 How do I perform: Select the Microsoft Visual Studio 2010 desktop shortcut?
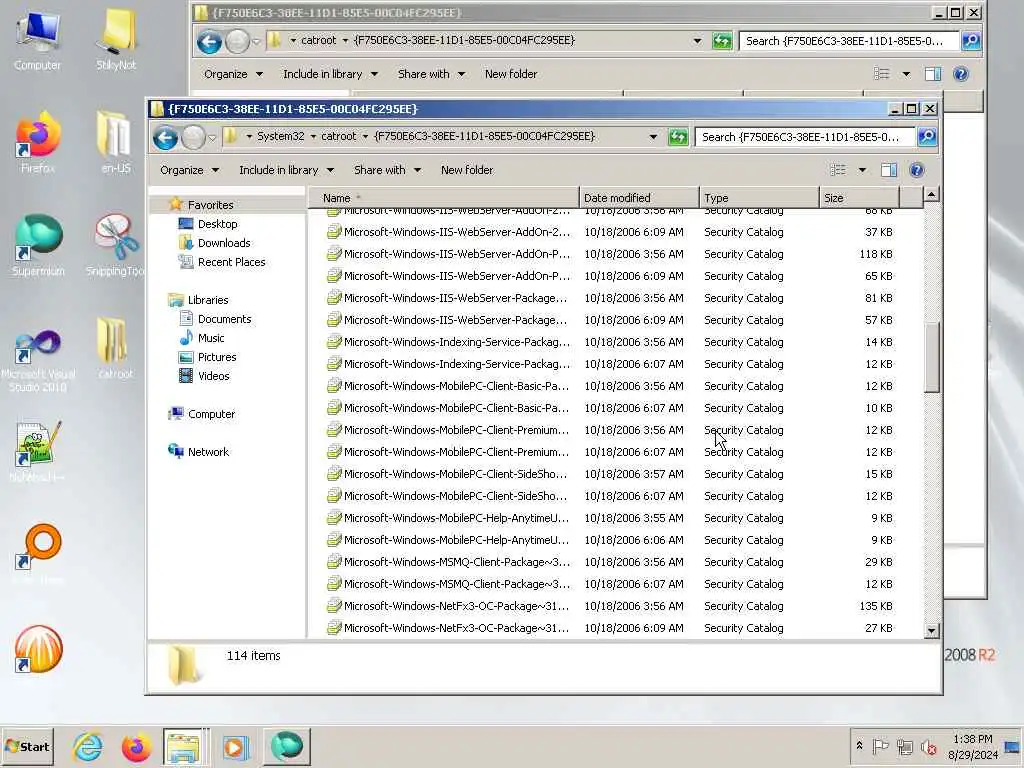click(38, 361)
